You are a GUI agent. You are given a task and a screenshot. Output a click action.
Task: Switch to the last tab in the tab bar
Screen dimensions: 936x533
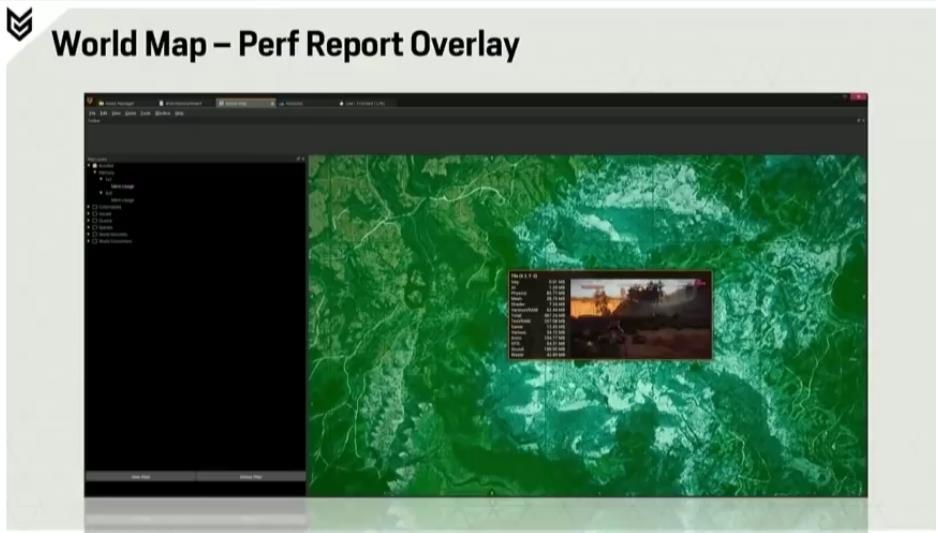tap(365, 103)
